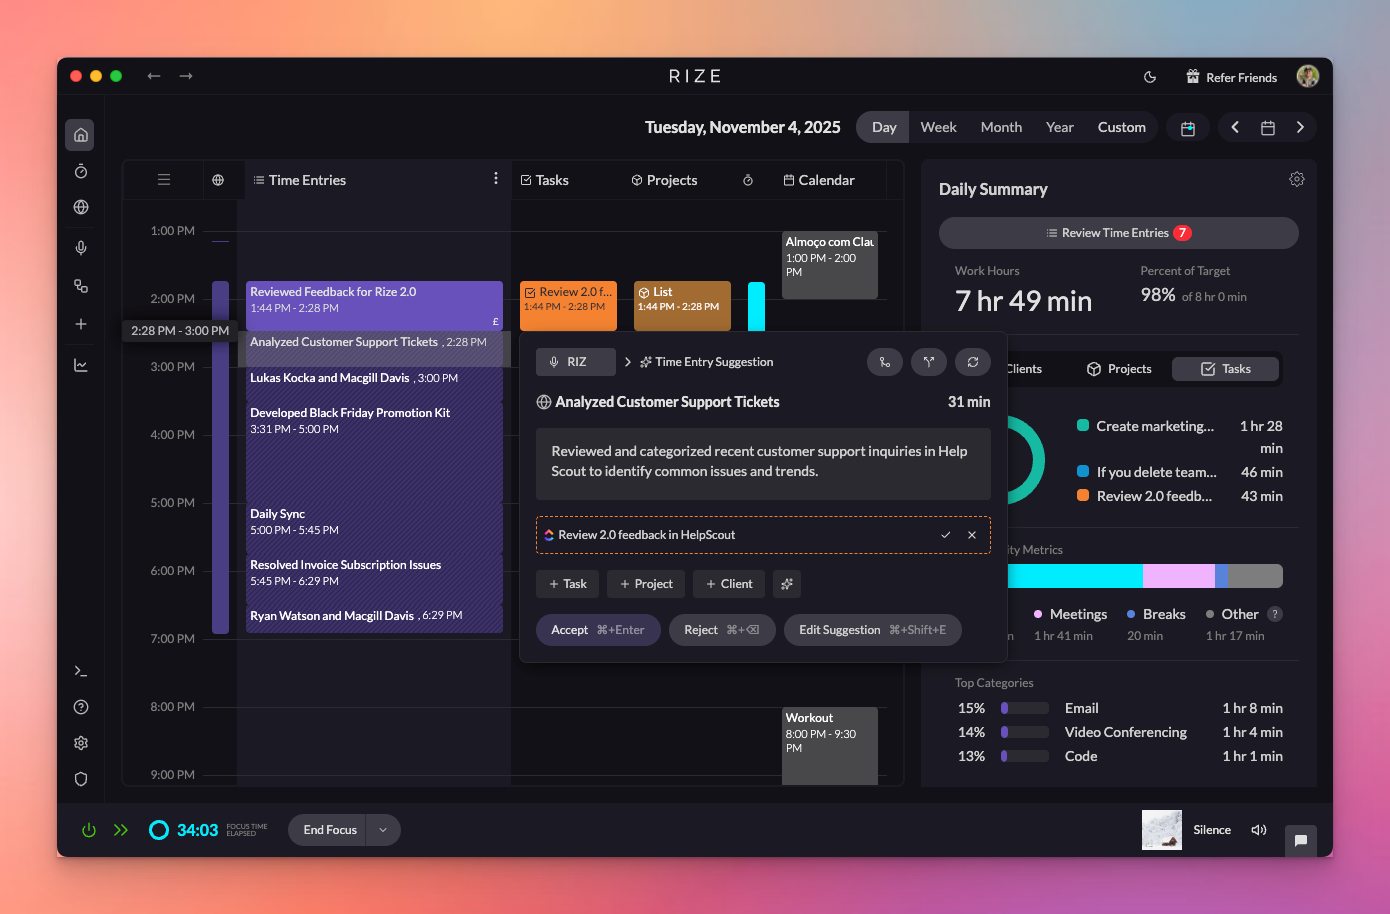Click the merge icon in suggestion popup
The image size is (1390, 914).
click(885, 362)
